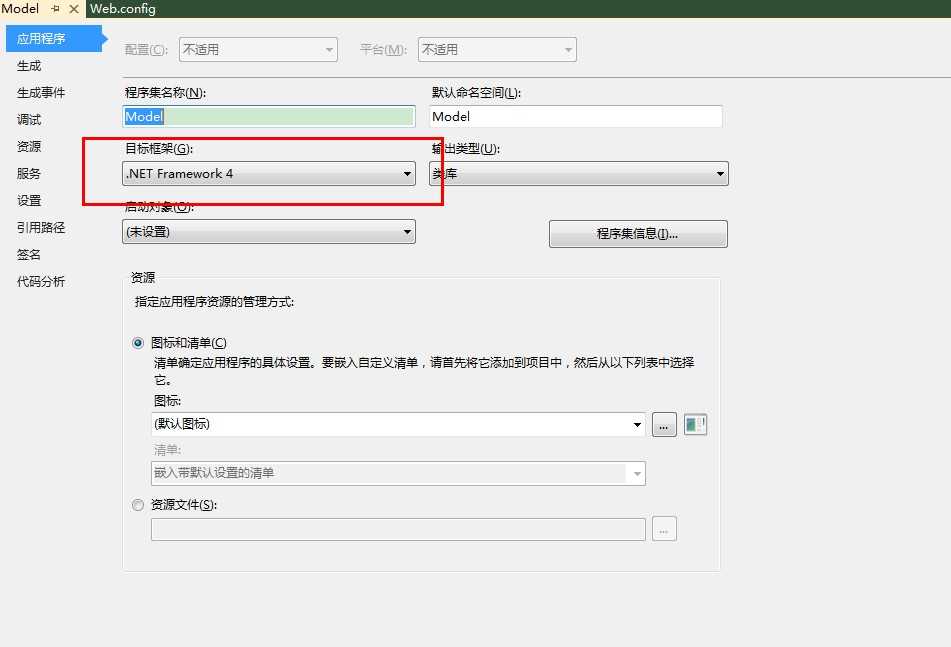Open the 目标框架 .NET Framework 4 dropdown

pyautogui.click(x=269, y=173)
